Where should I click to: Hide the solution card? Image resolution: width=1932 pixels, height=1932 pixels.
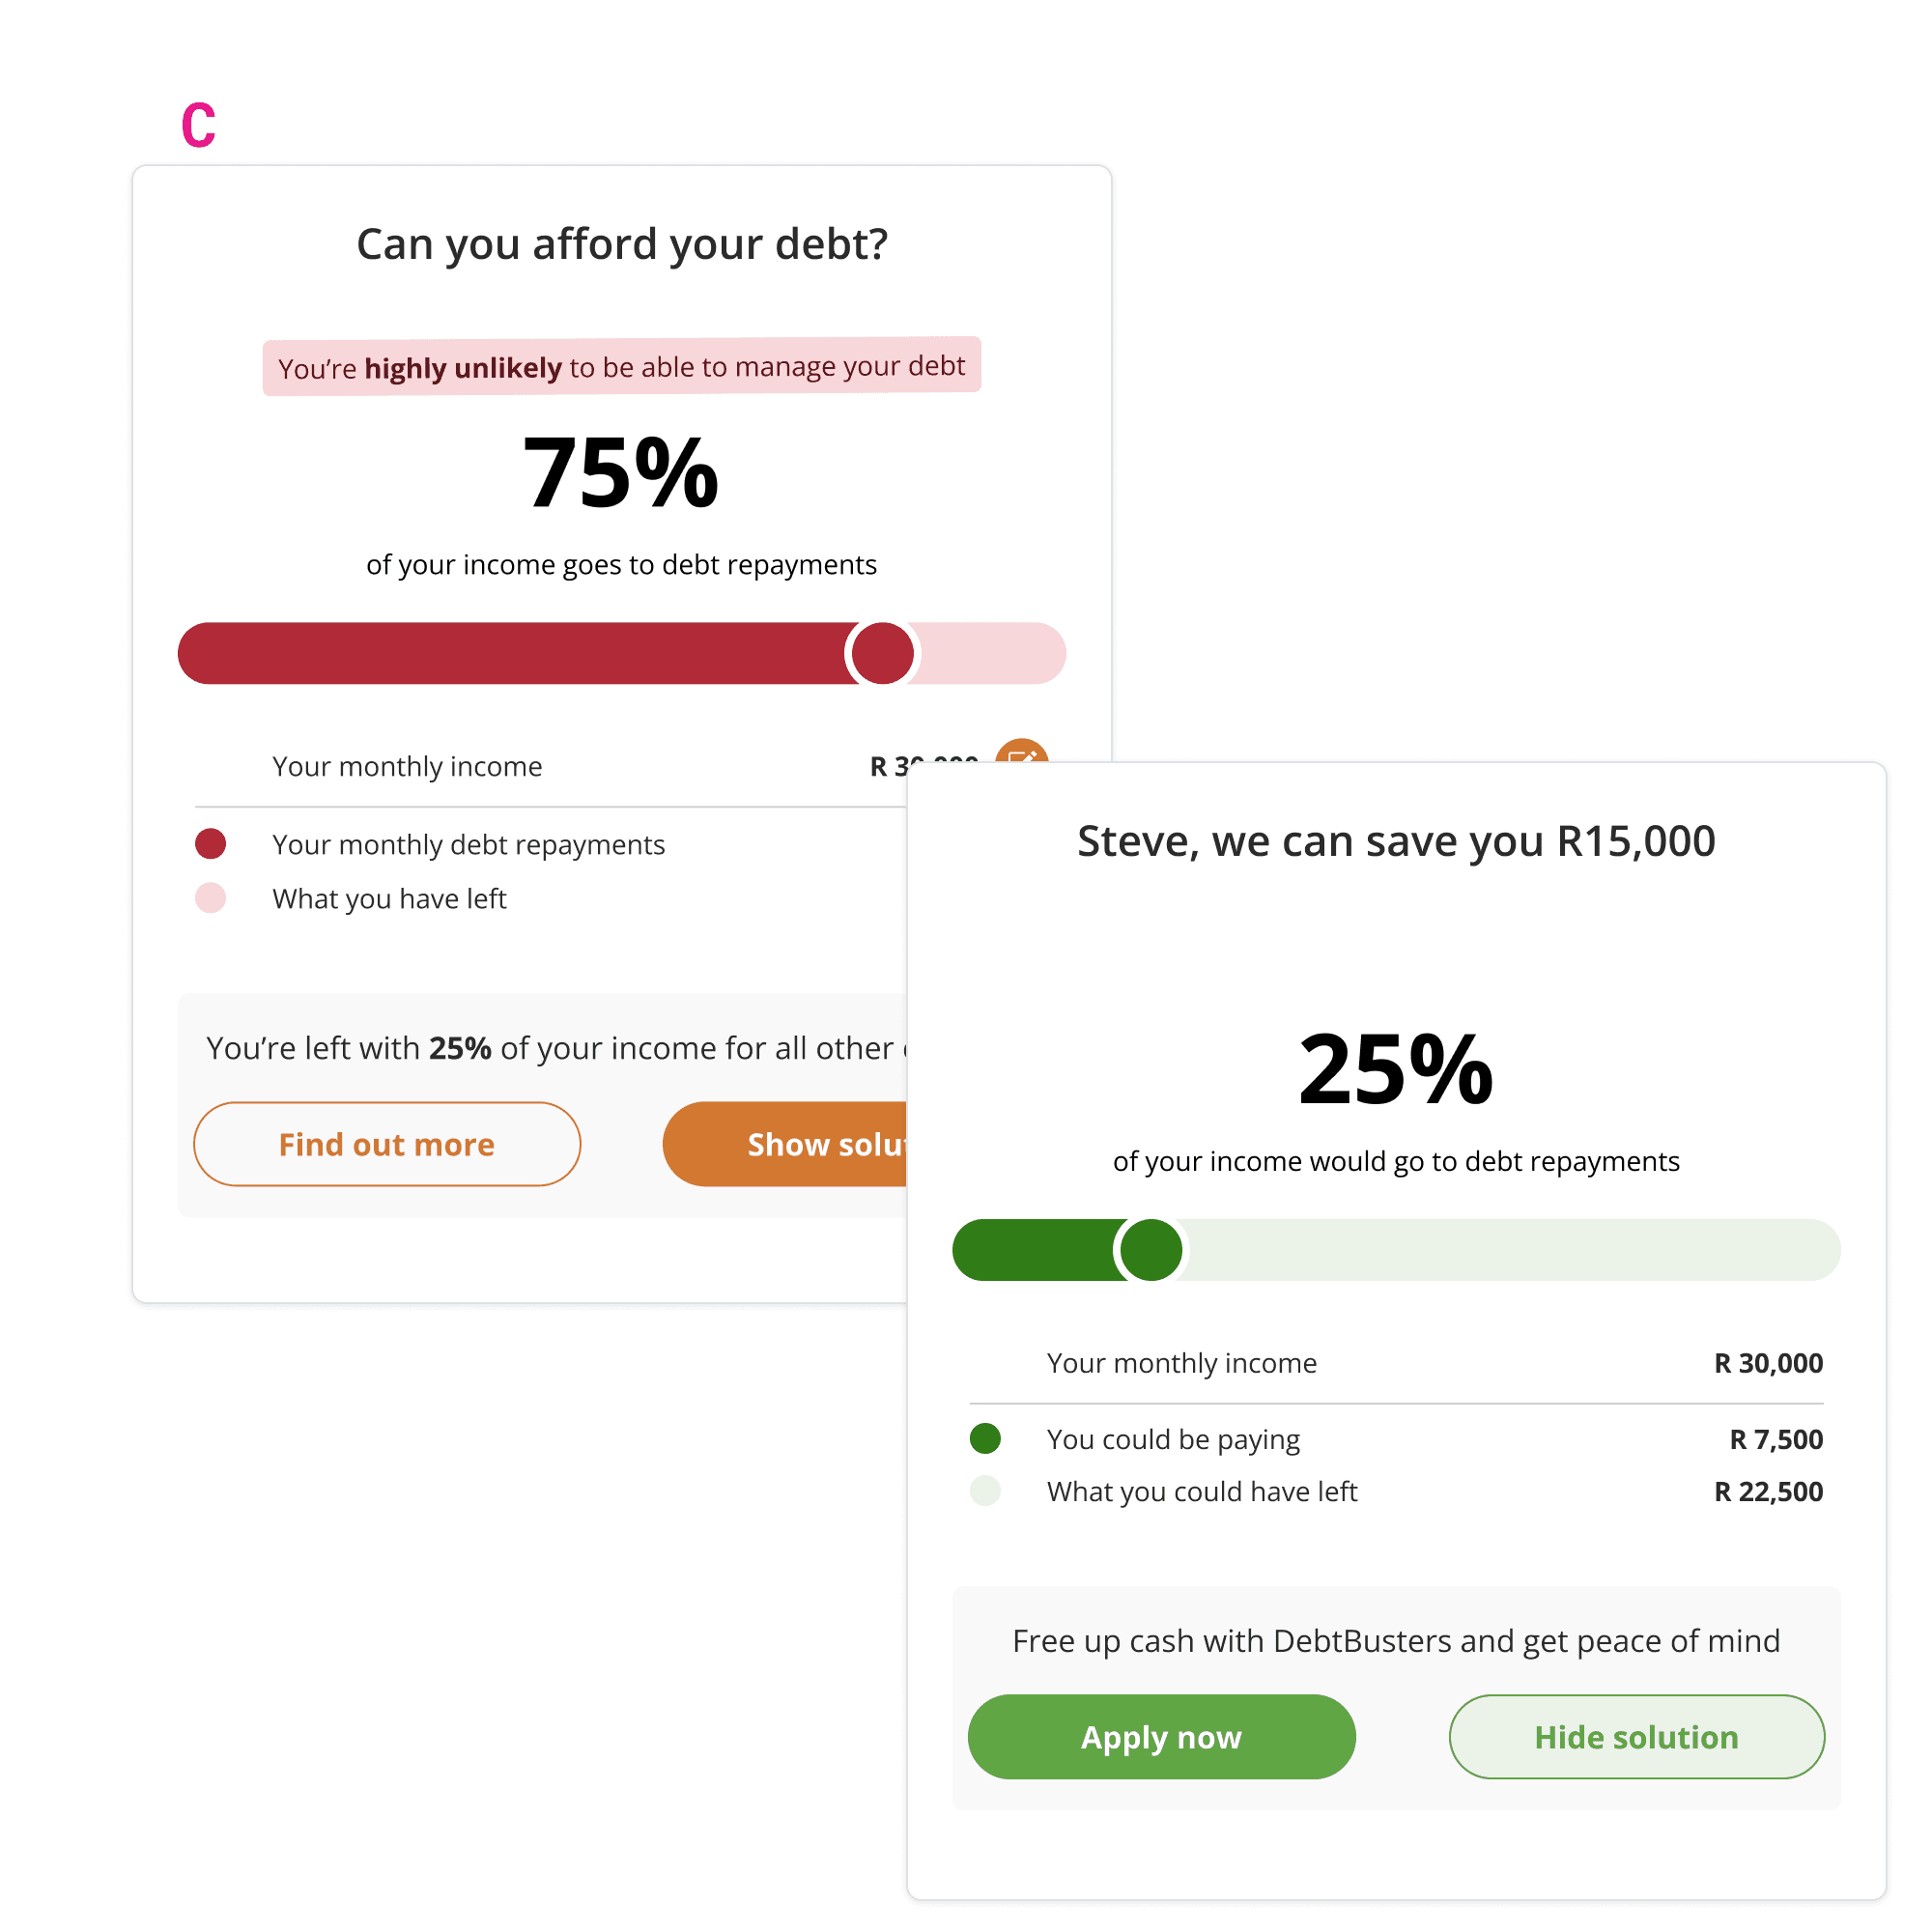[x=1636, y=1737]
